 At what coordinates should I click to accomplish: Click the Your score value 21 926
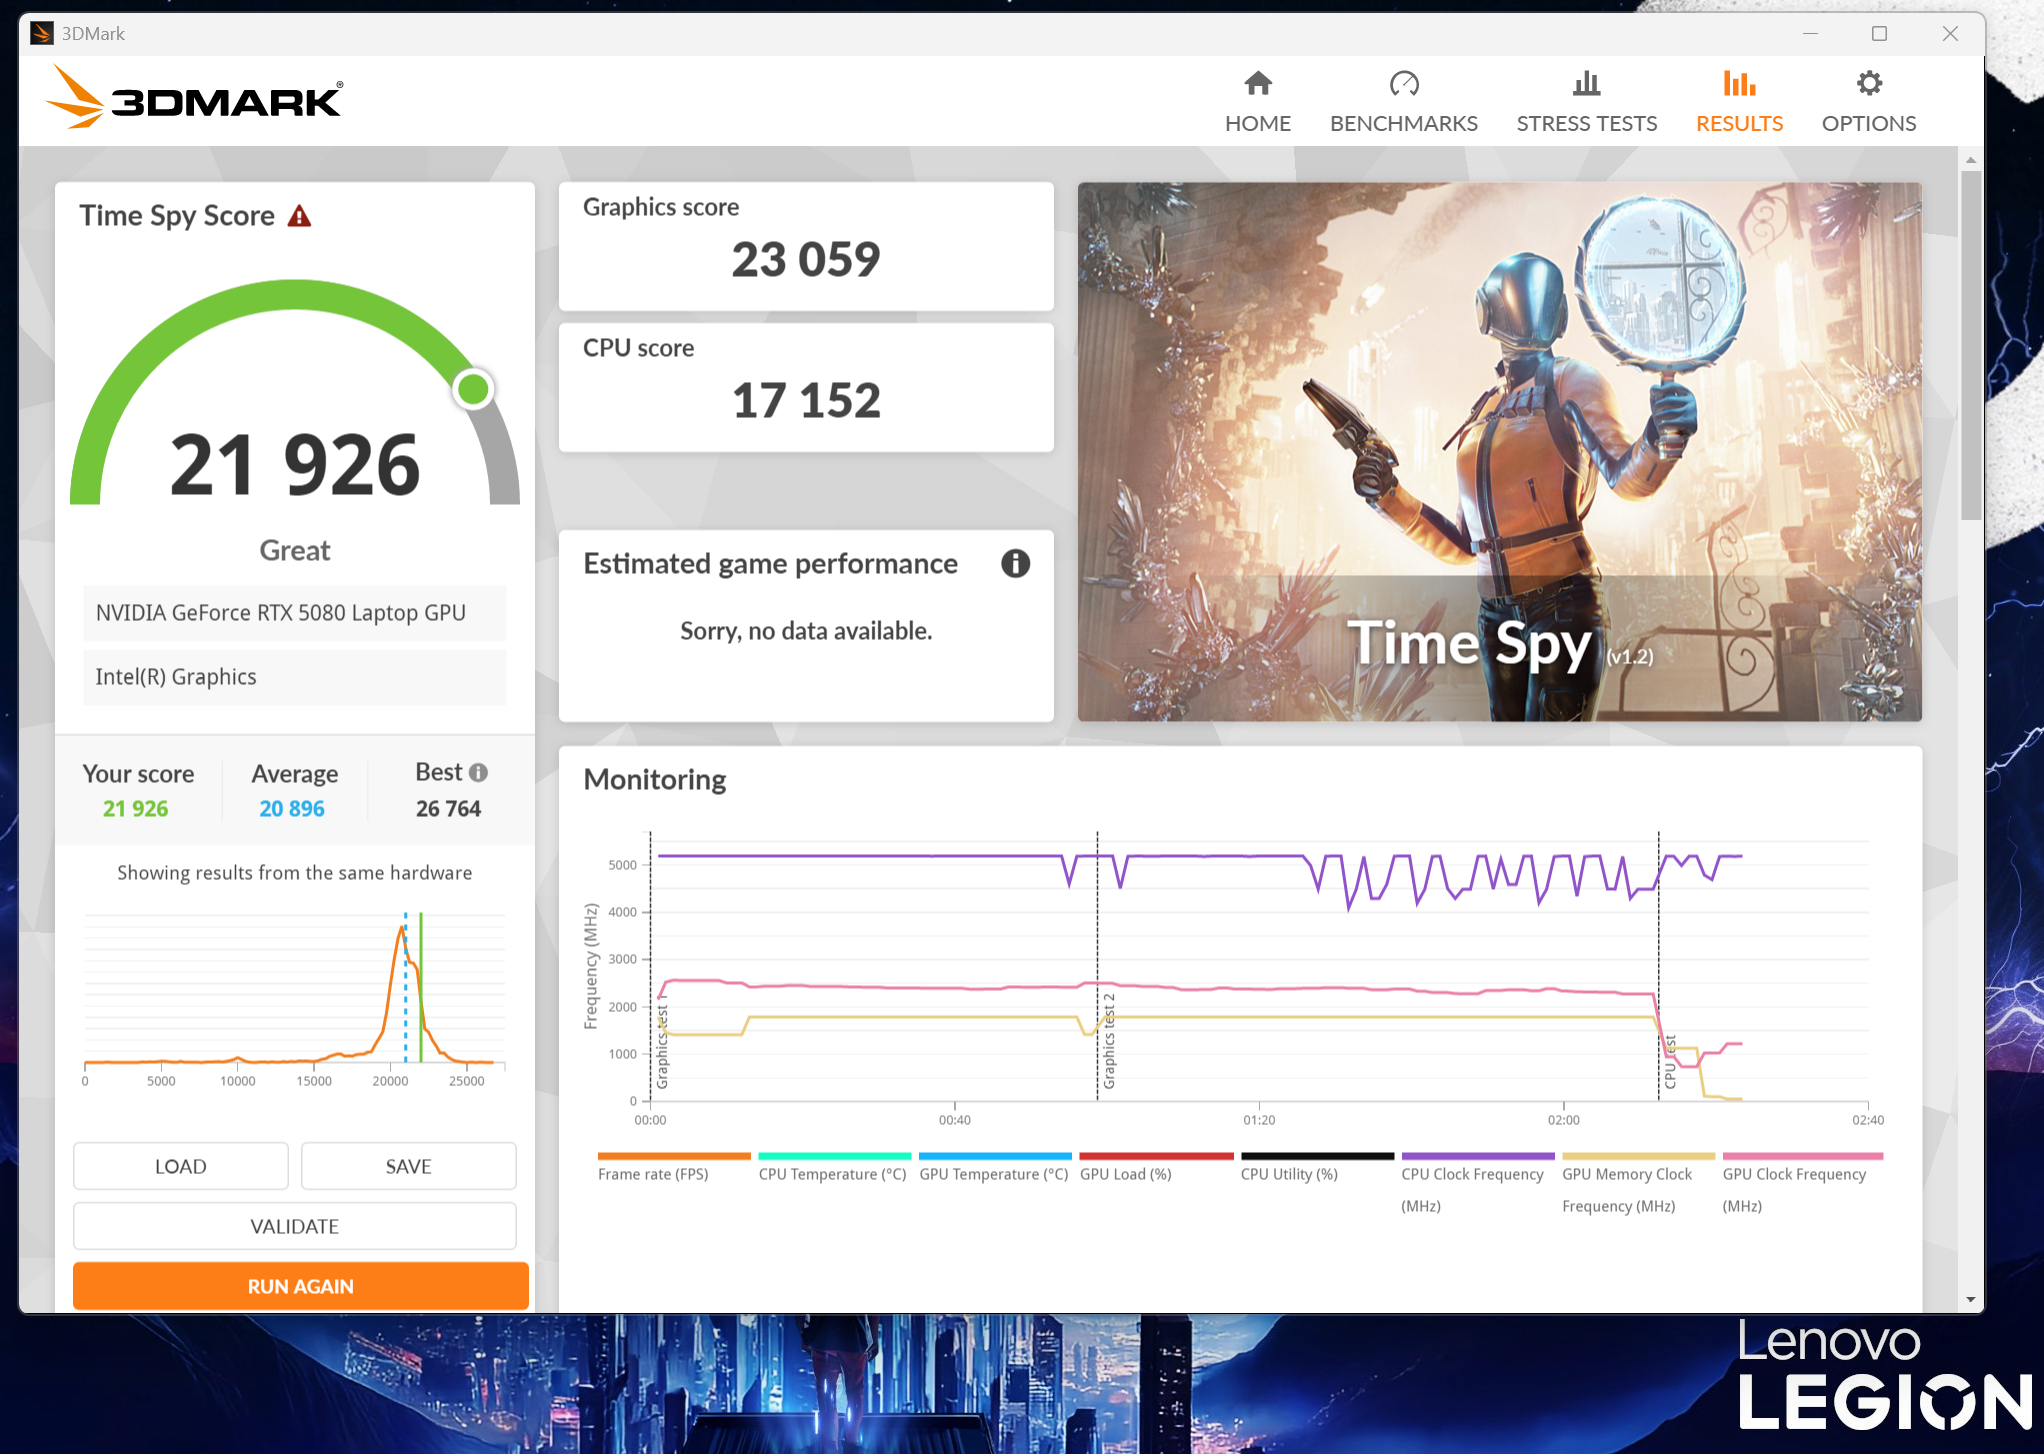click(136, 809)
